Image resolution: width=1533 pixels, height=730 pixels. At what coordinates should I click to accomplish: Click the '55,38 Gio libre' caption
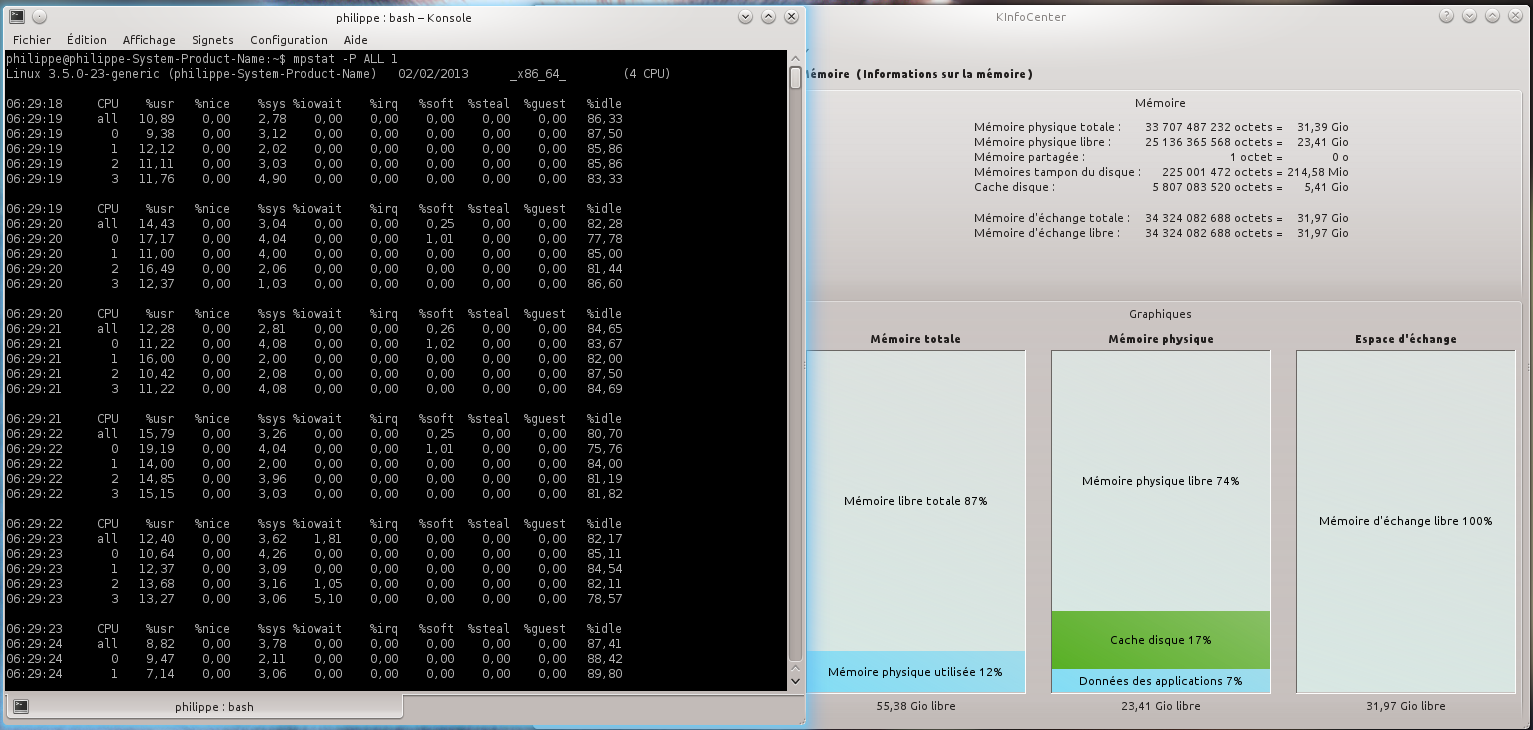[x=916, y=706]
